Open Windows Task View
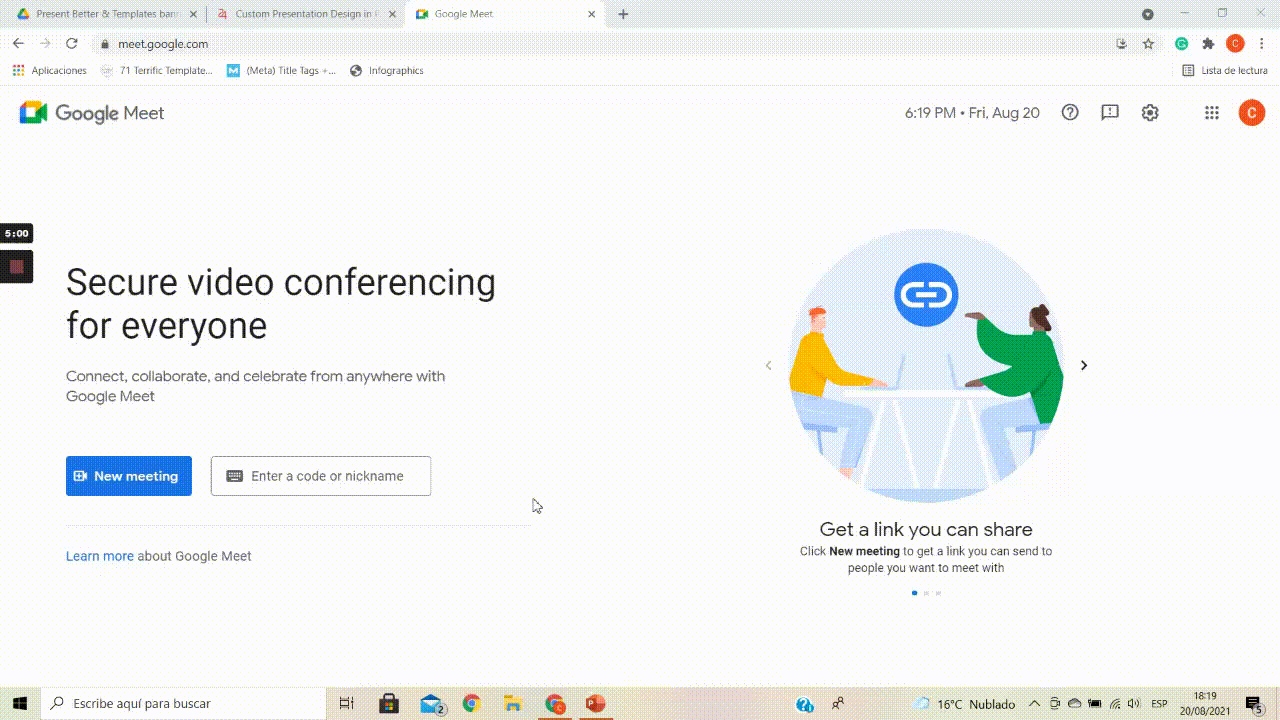The image size is (1280, 720). (x=347, y=704)
